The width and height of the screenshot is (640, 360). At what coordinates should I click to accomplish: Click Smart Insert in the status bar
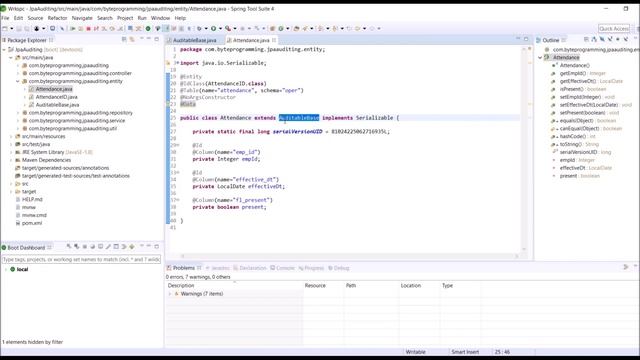[x=465, y=352]
